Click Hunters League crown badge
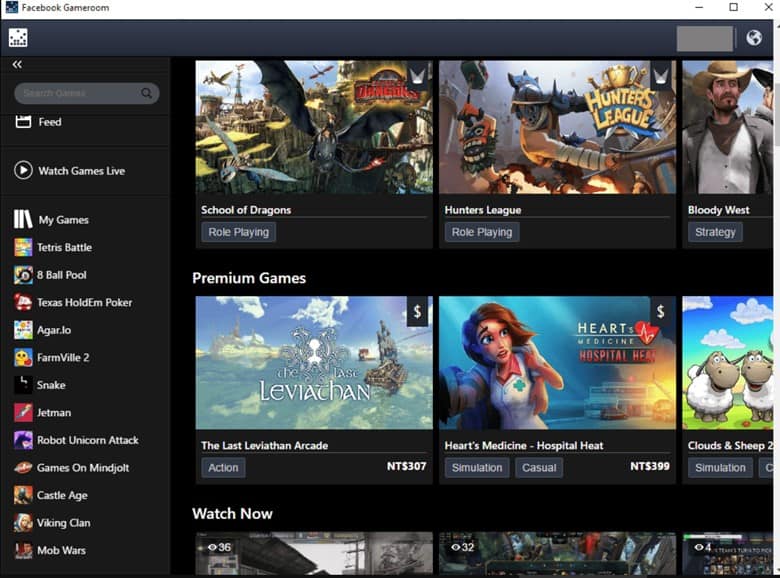 coord(661,76)
